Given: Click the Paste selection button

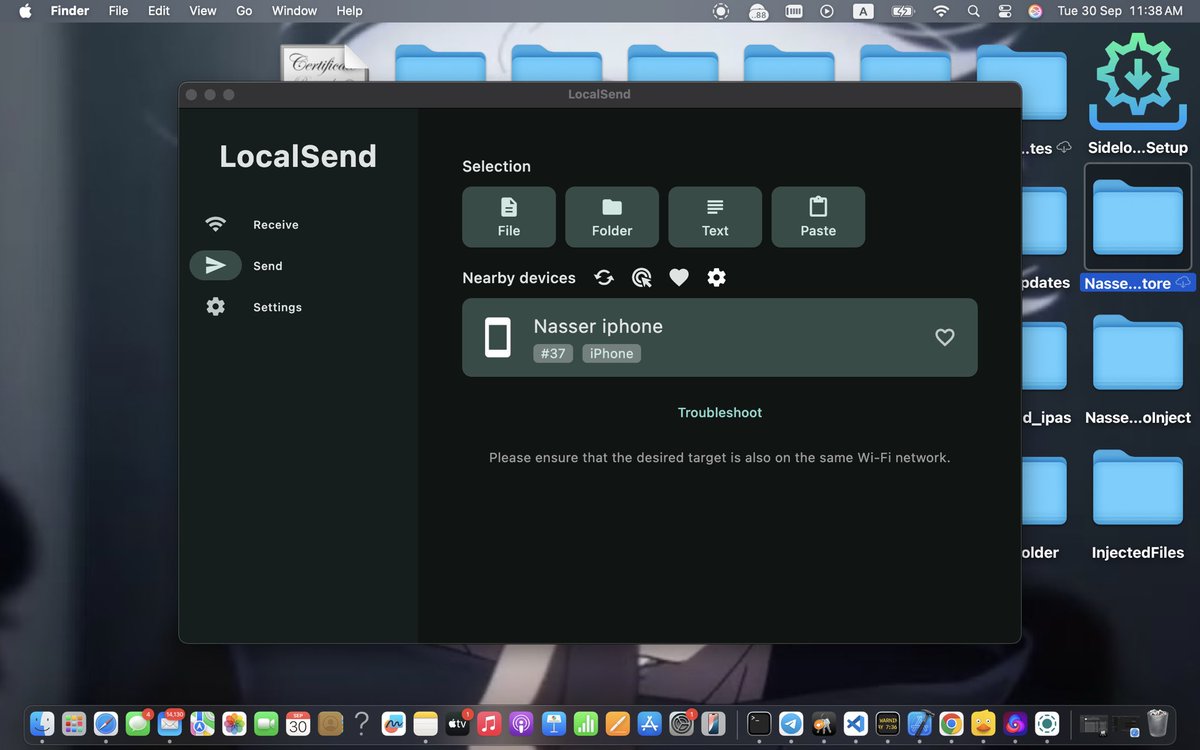Looking at the screenshot, I should click(x=818, y=217).
